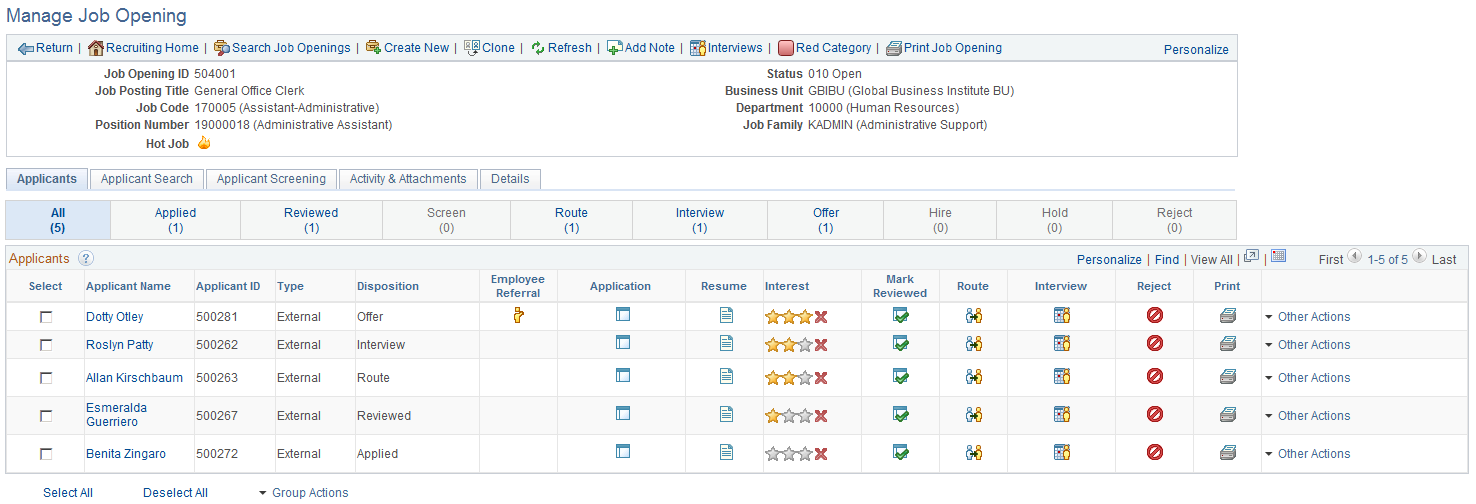Clear interest rating for Benita Zingaro

[821, 454]
